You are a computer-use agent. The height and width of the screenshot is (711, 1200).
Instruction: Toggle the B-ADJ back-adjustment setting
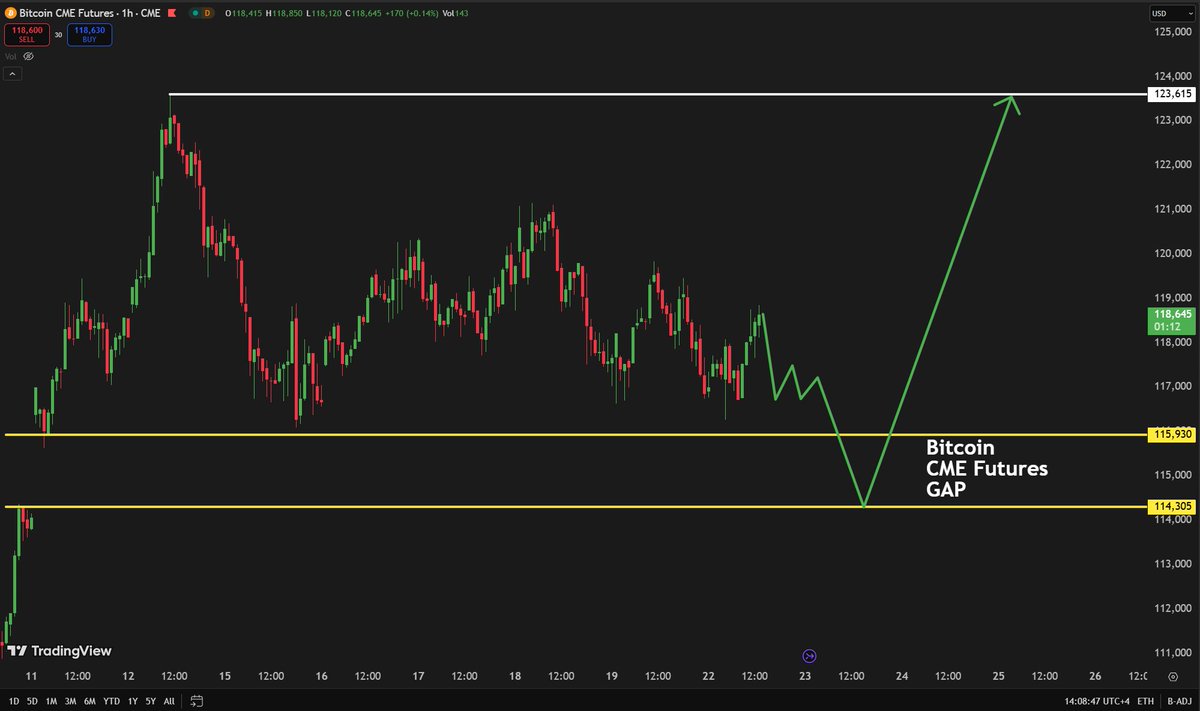(1179, 700)
